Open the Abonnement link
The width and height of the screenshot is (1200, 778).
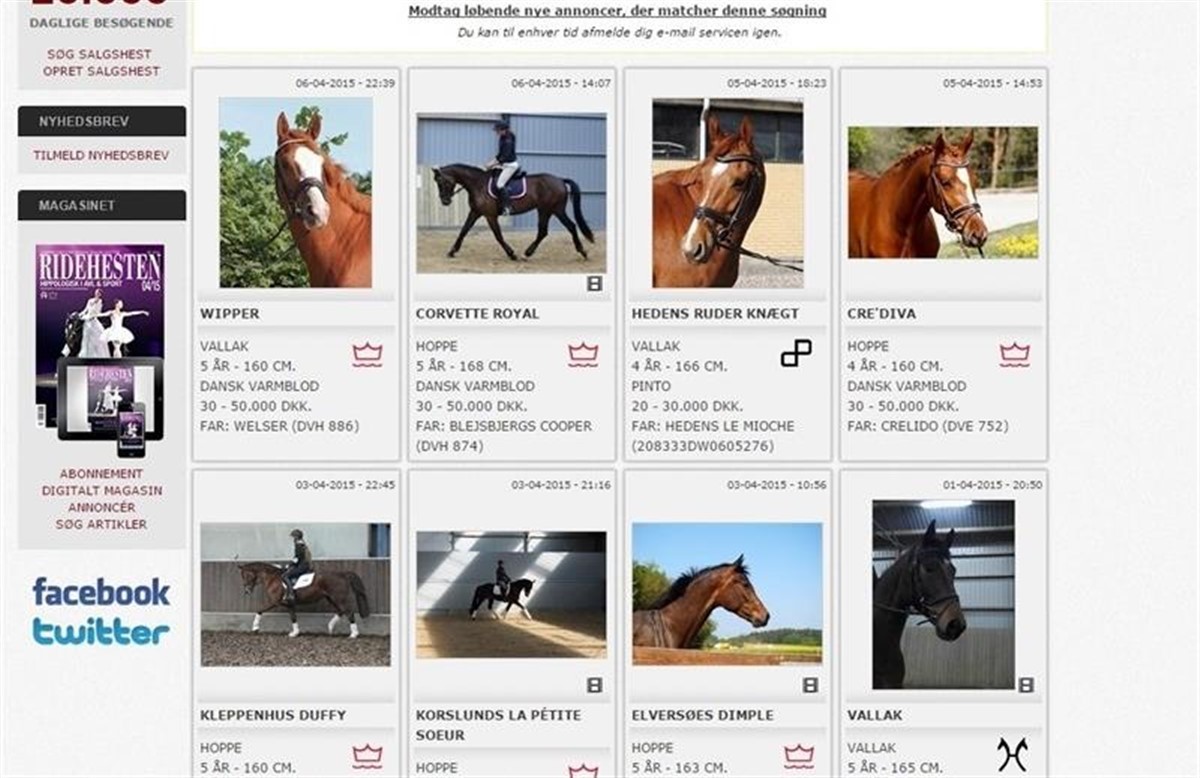(x=101, y=474)
